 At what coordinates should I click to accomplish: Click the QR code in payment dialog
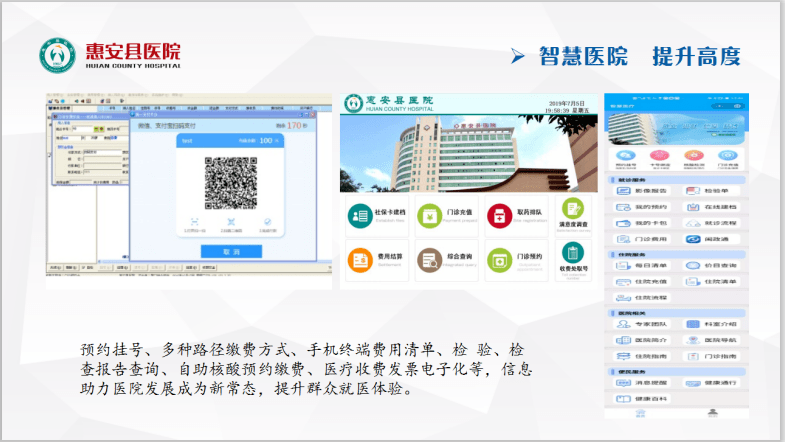click(x=231, y=183)
